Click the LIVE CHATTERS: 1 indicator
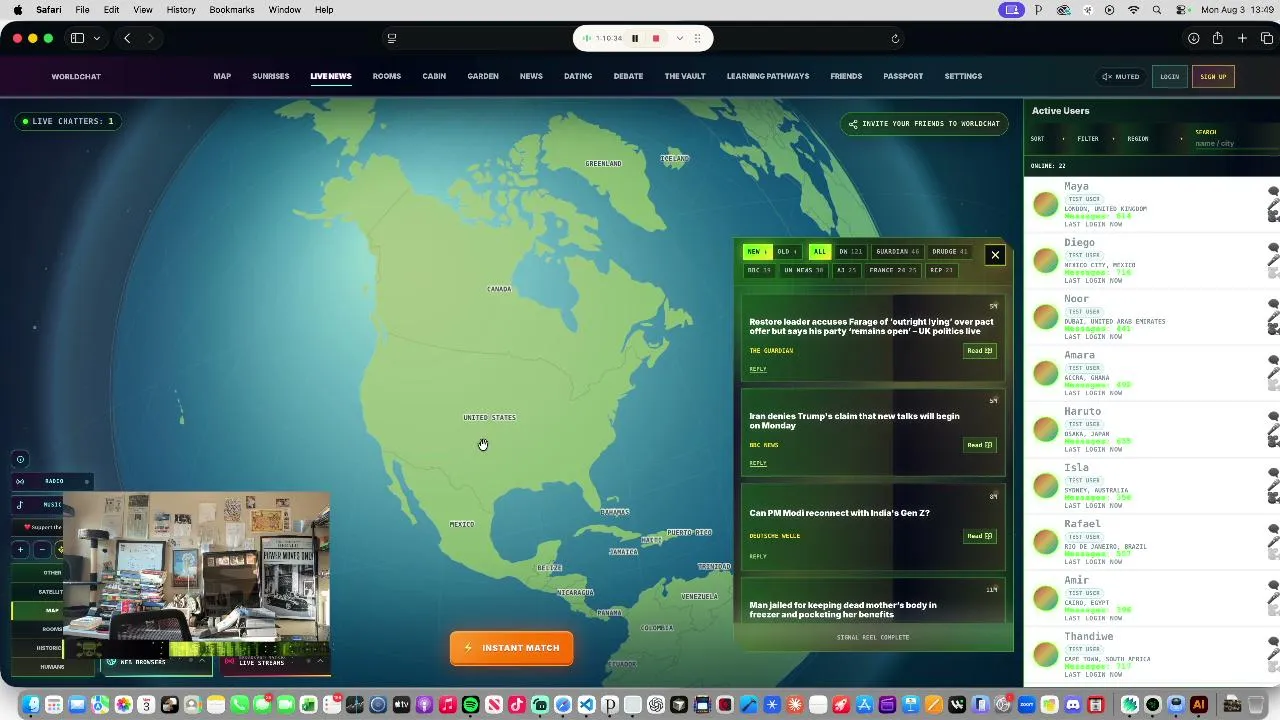The height and width of the screenshot is (720, 1280). point(69,121)
